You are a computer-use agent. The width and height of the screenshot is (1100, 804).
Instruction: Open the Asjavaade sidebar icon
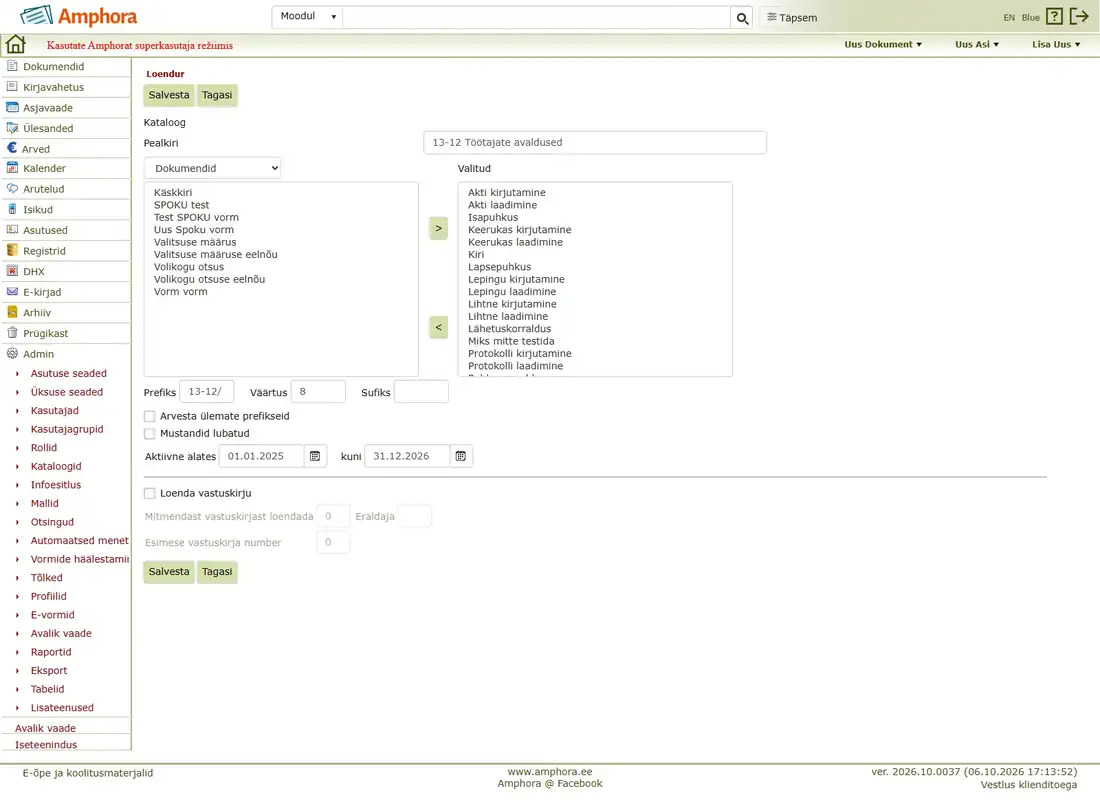point(12,107)
